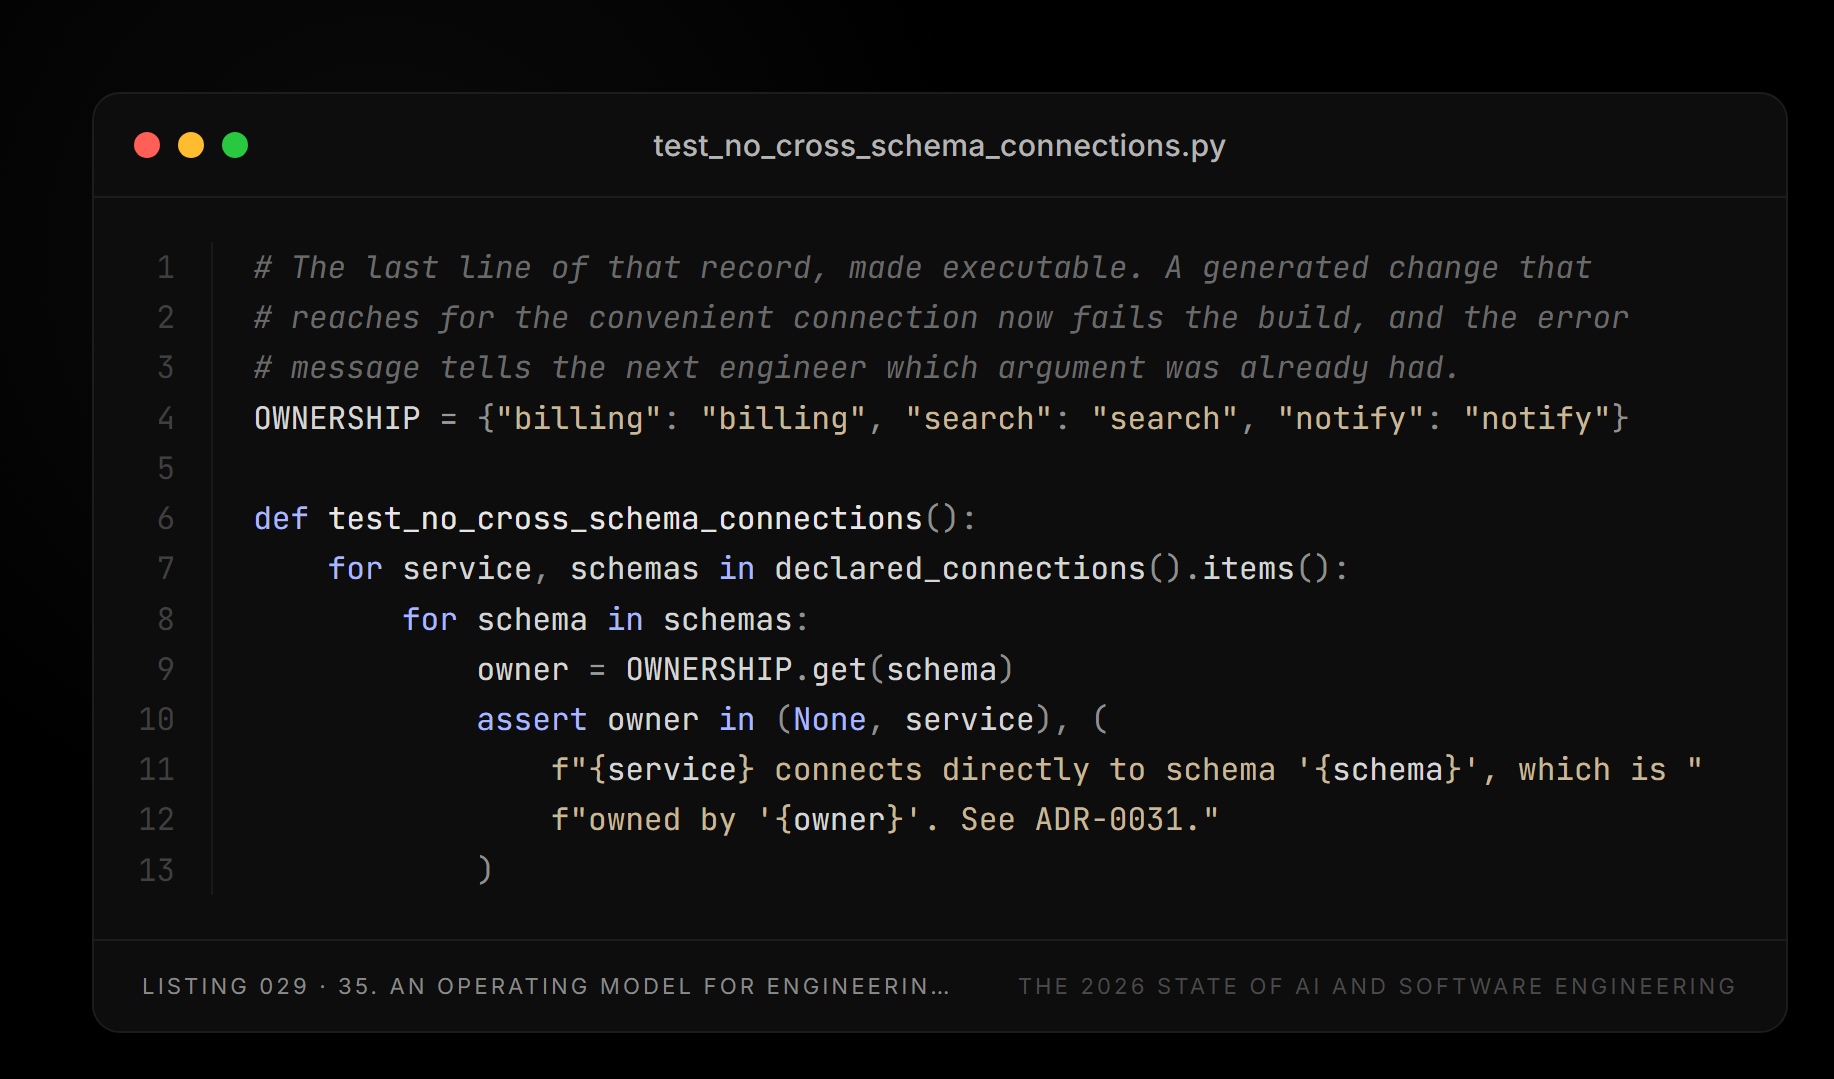Click the 'See ADR-0031.' text

(x=1080, y=819)
